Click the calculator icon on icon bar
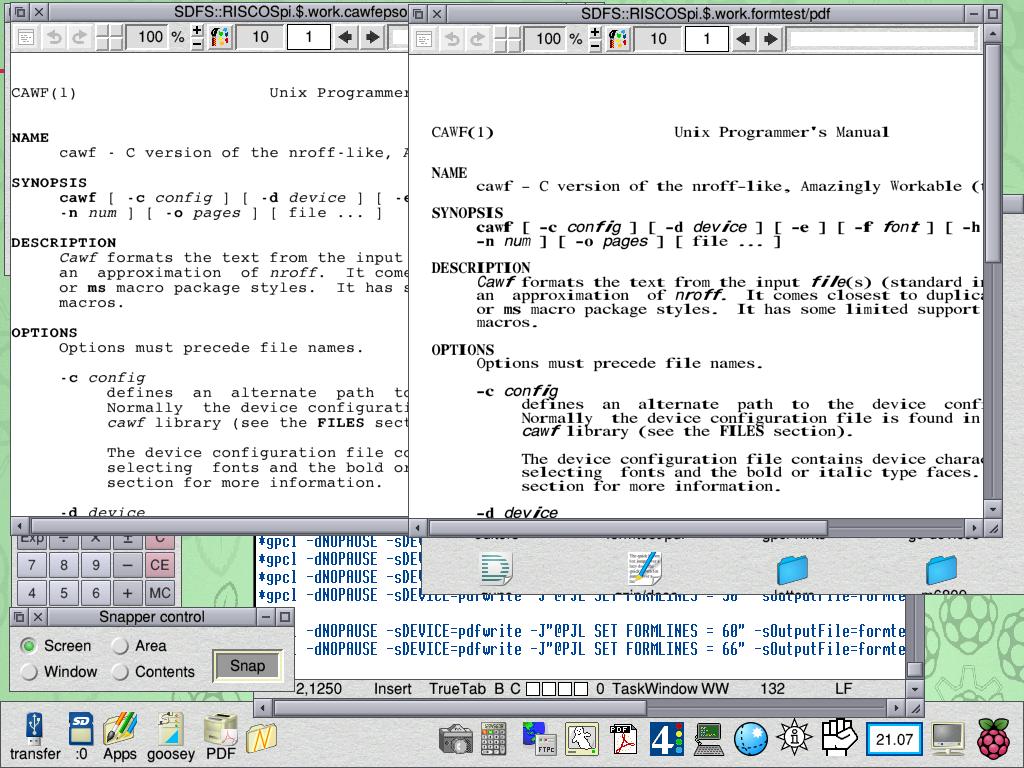This screenshot has width=1024, height=768. (x=494, y=739)
